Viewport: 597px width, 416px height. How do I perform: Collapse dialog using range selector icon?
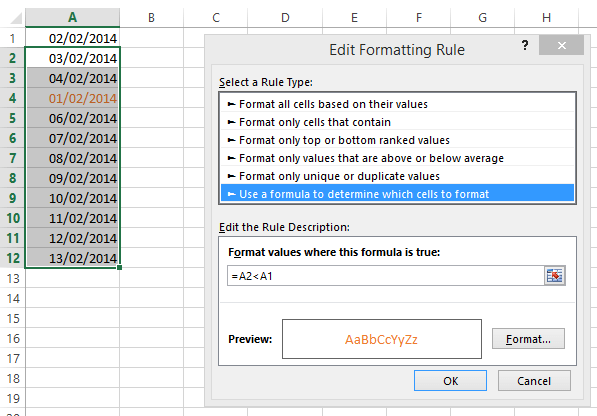[x=555, y=276]
